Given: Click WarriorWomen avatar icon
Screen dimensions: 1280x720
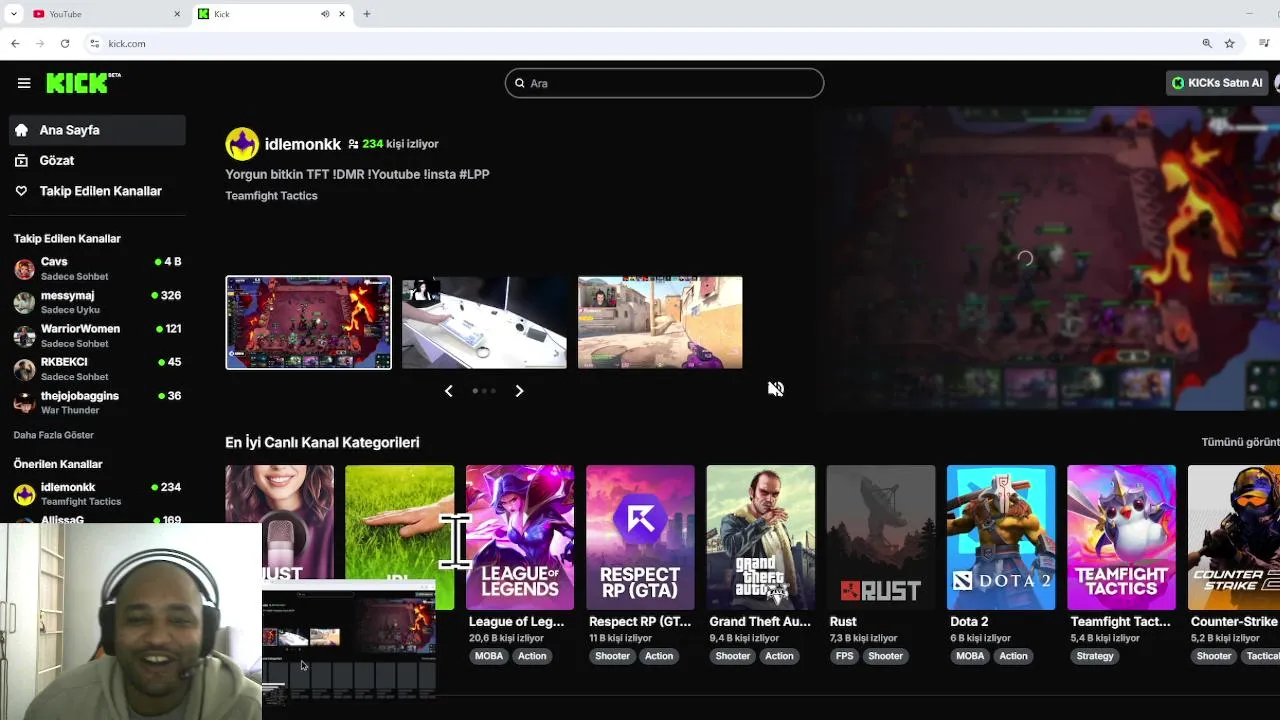Looking at the screenshot, I should point(24,336).
